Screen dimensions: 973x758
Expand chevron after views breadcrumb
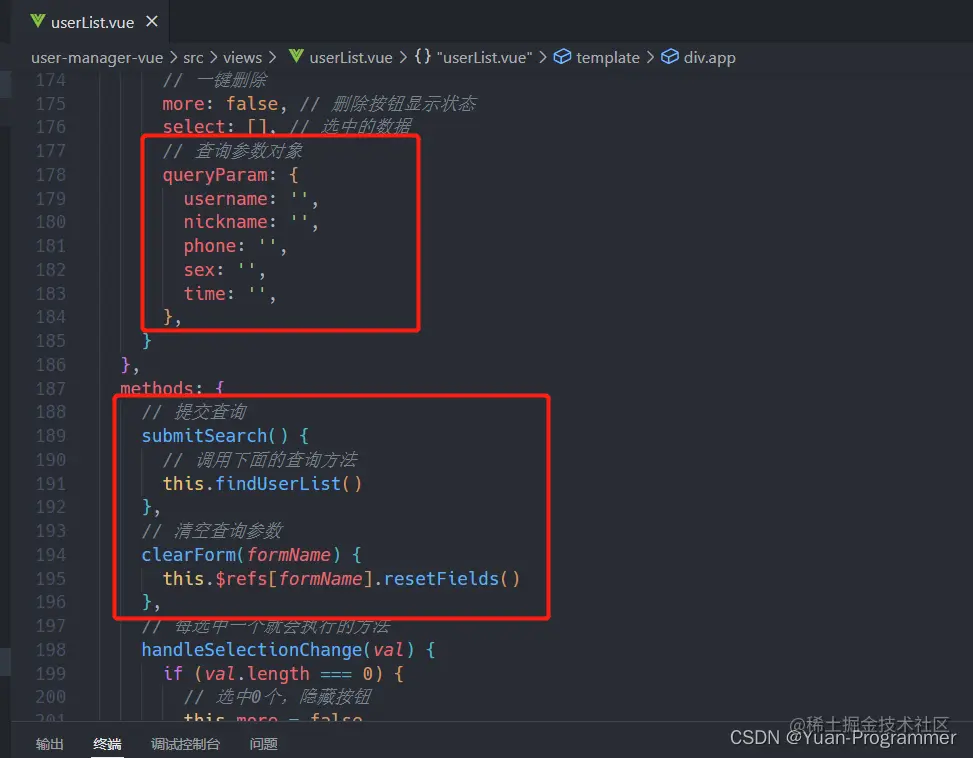coord(272,58)
